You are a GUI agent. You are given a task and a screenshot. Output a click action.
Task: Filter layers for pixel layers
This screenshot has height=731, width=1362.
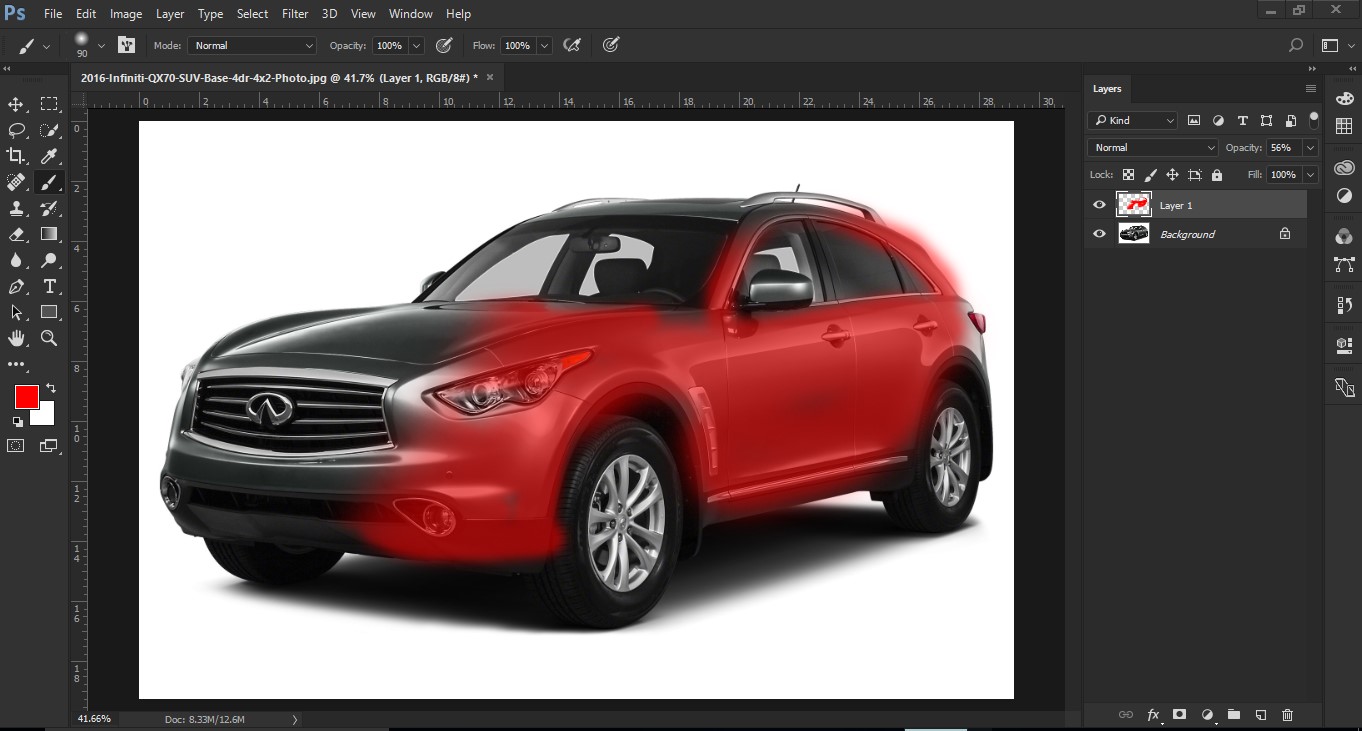(x=1194, y=120)
